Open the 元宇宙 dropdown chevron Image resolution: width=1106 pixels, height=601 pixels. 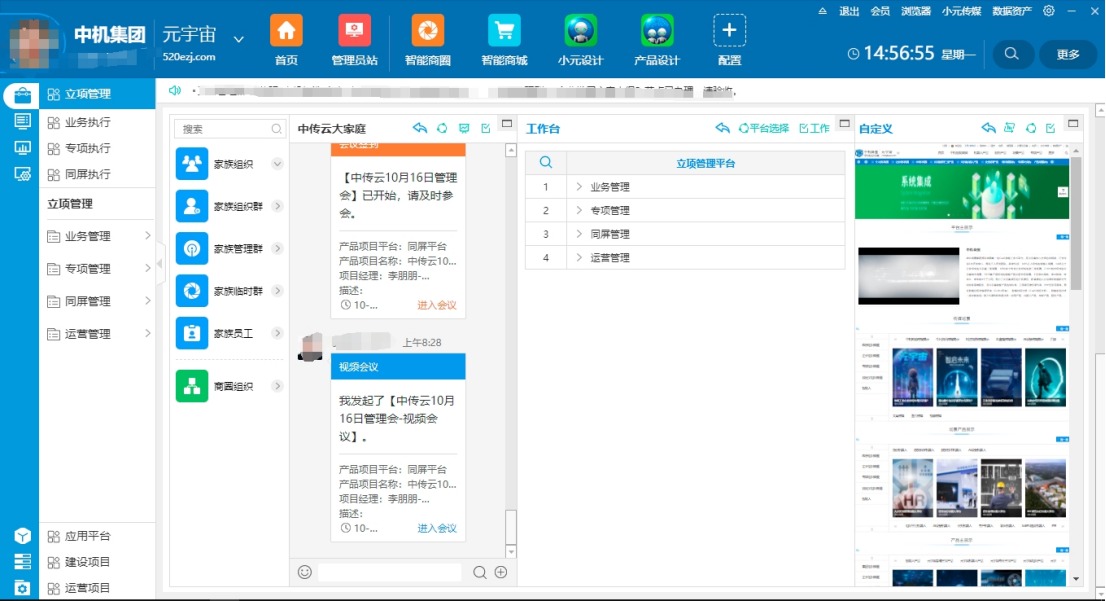pyautogui.click(x=239, y=39)
